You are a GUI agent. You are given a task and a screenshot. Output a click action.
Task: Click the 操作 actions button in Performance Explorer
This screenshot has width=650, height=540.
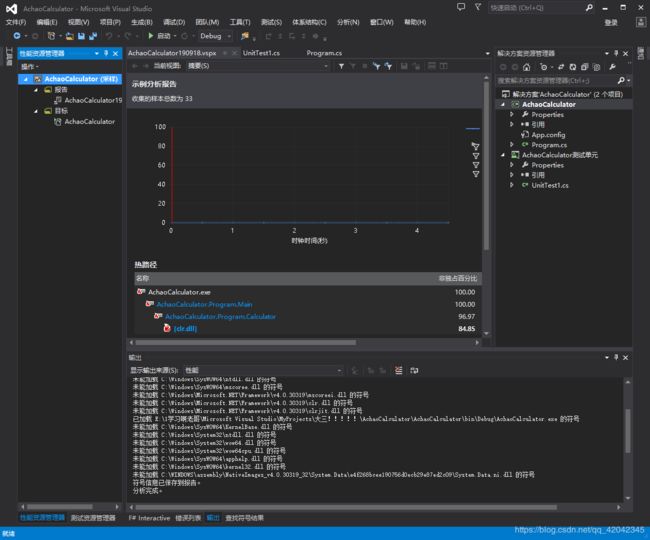pos(29,66)
